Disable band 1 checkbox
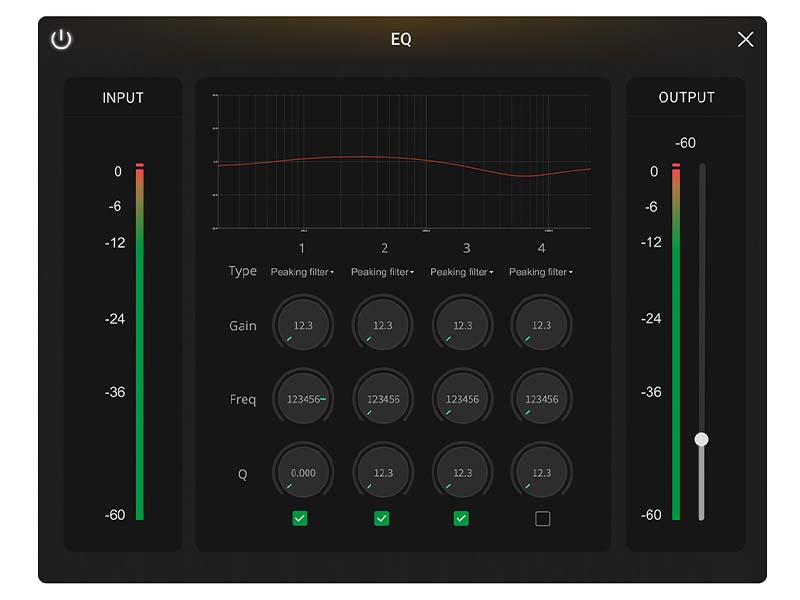Screen dimensions: 800x600 tap(300, 518)
